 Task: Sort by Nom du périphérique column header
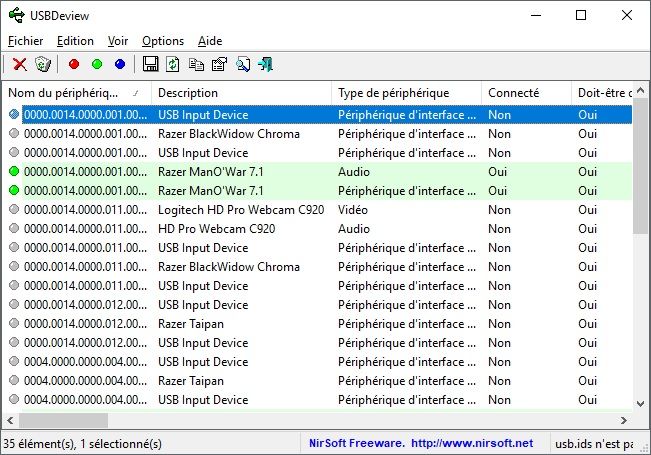pyautogui.click(x=77, y=93)
